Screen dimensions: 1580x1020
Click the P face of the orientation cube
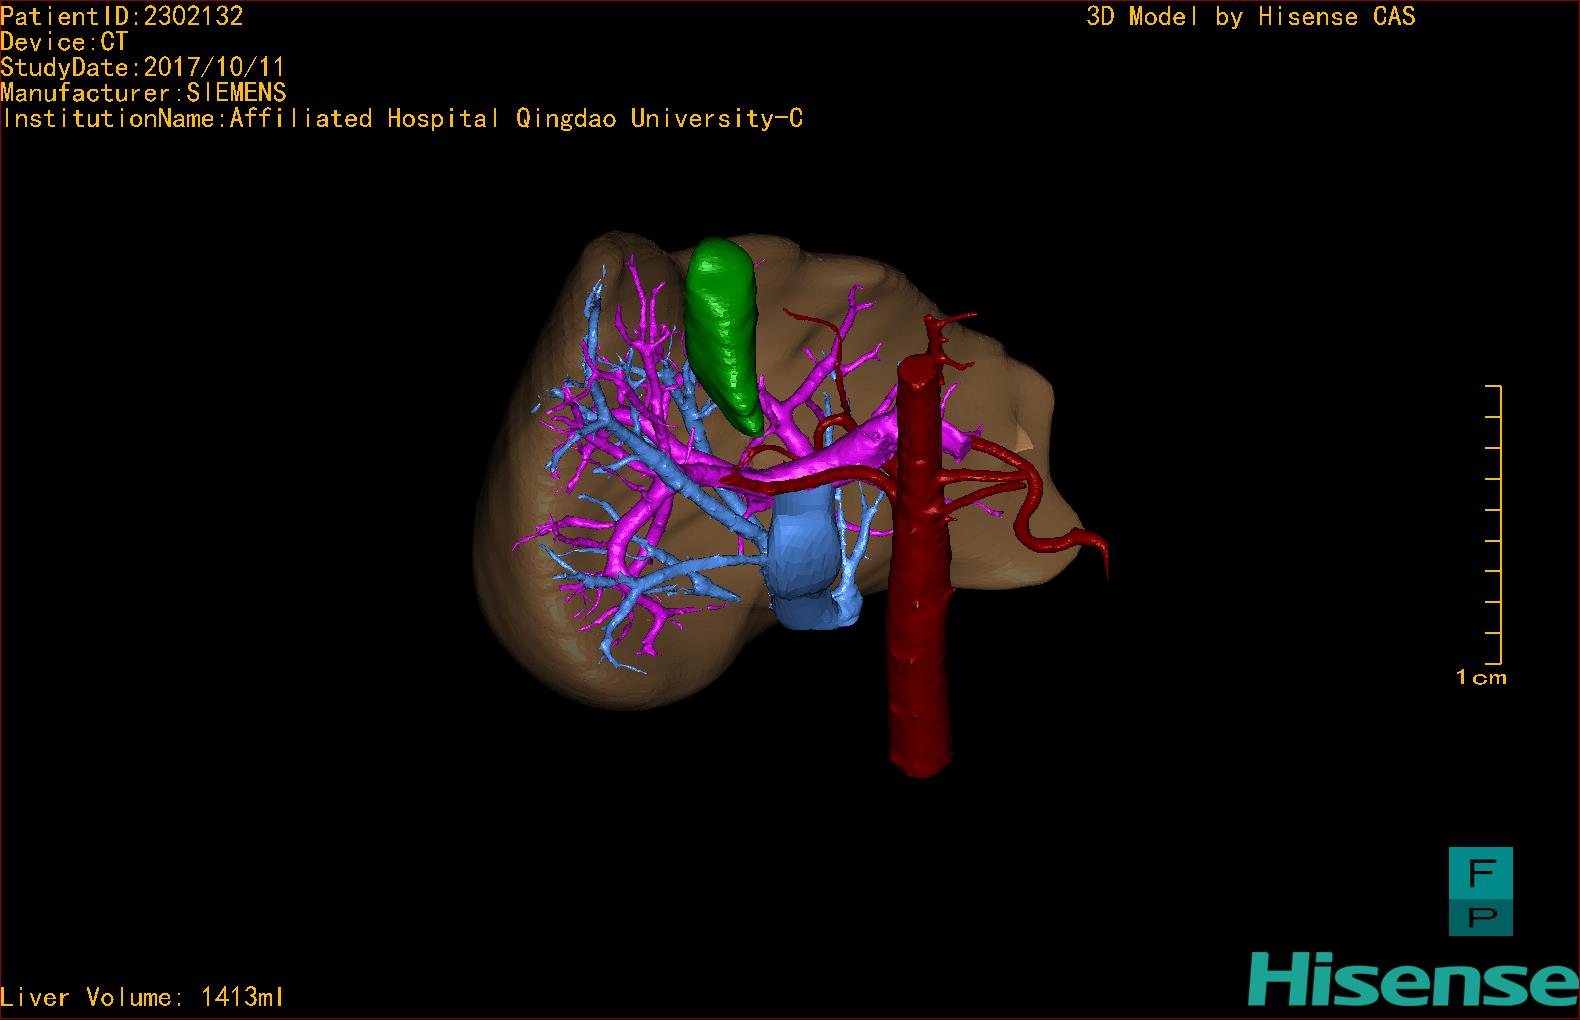(1480, 915)
